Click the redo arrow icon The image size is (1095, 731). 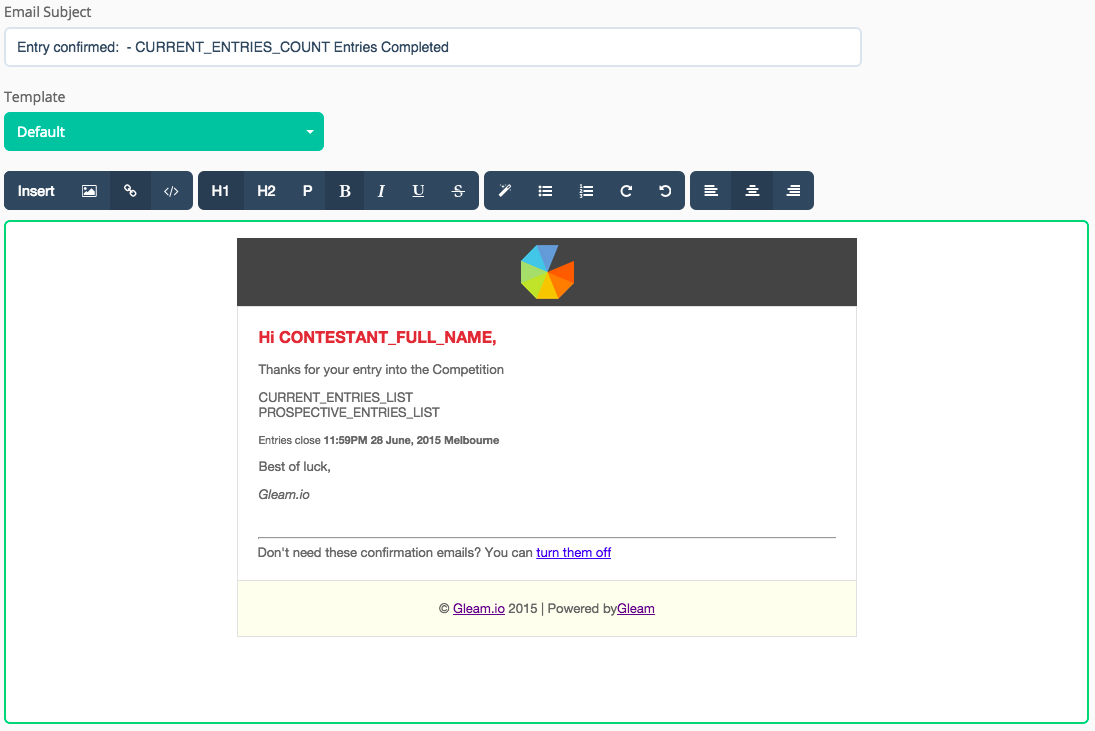pos(626,191)
